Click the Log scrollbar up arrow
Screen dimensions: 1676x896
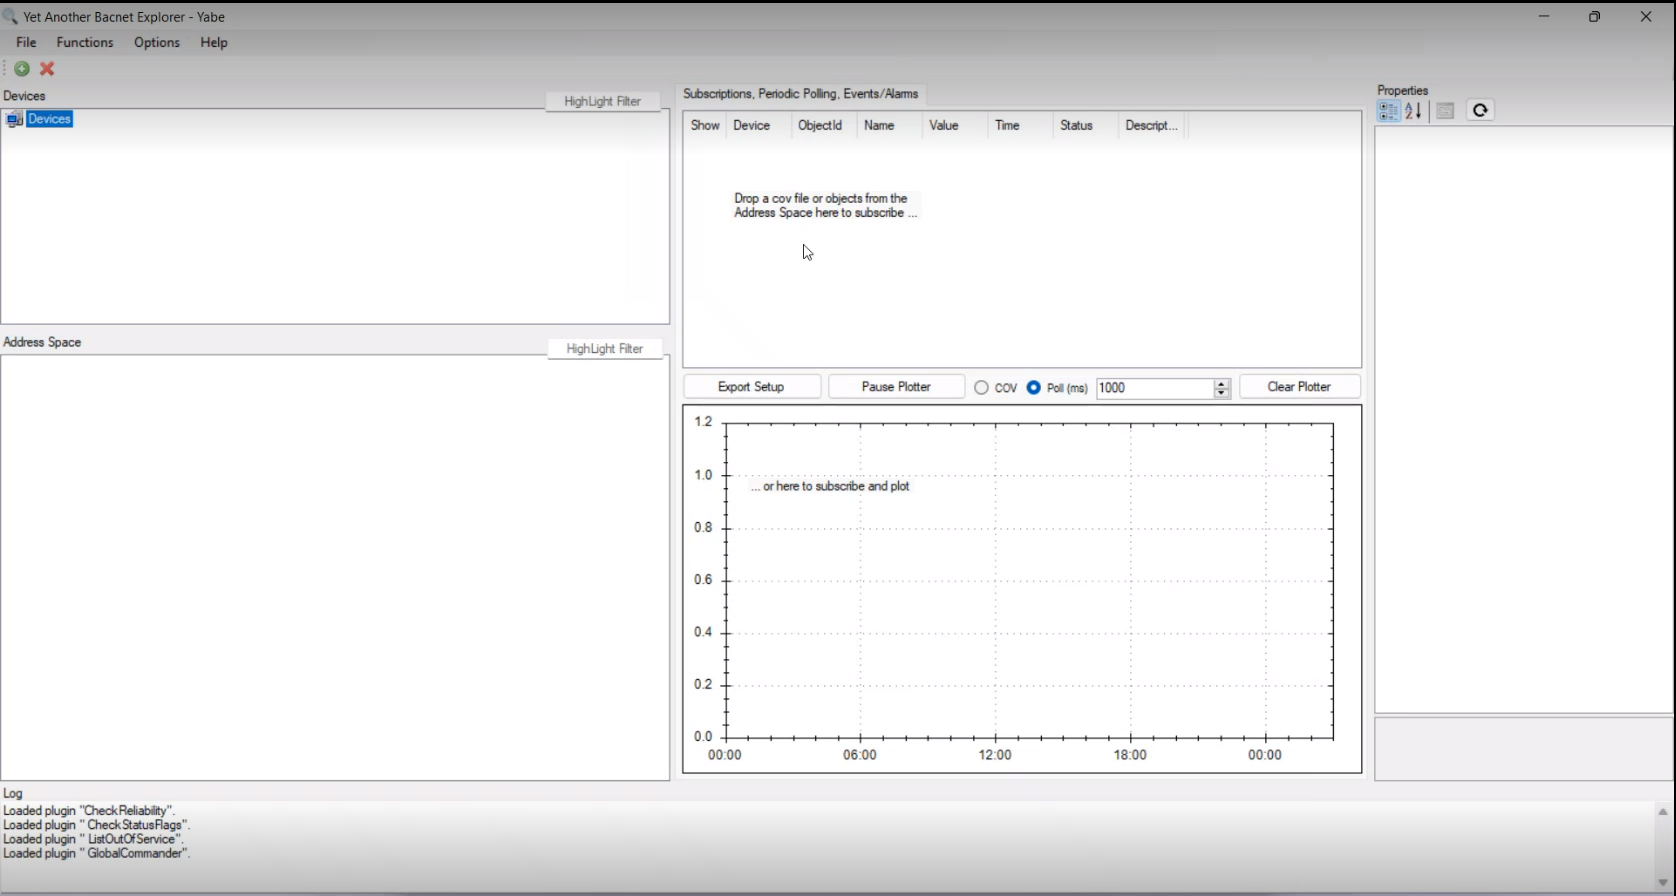tap(1664, 812)
